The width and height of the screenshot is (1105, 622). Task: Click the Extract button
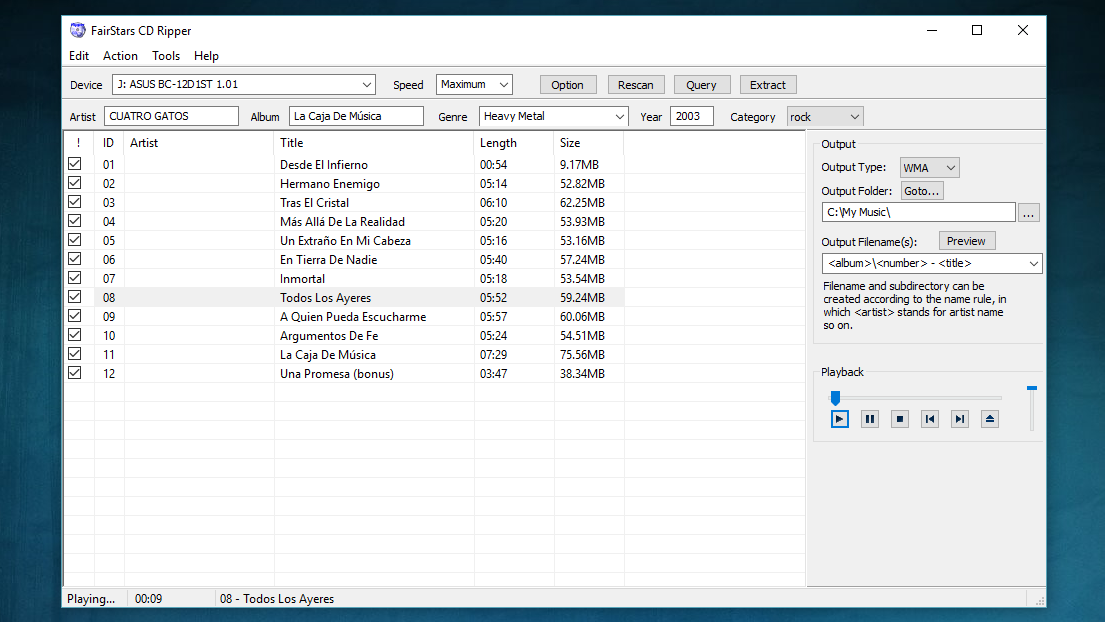(768, 85)
